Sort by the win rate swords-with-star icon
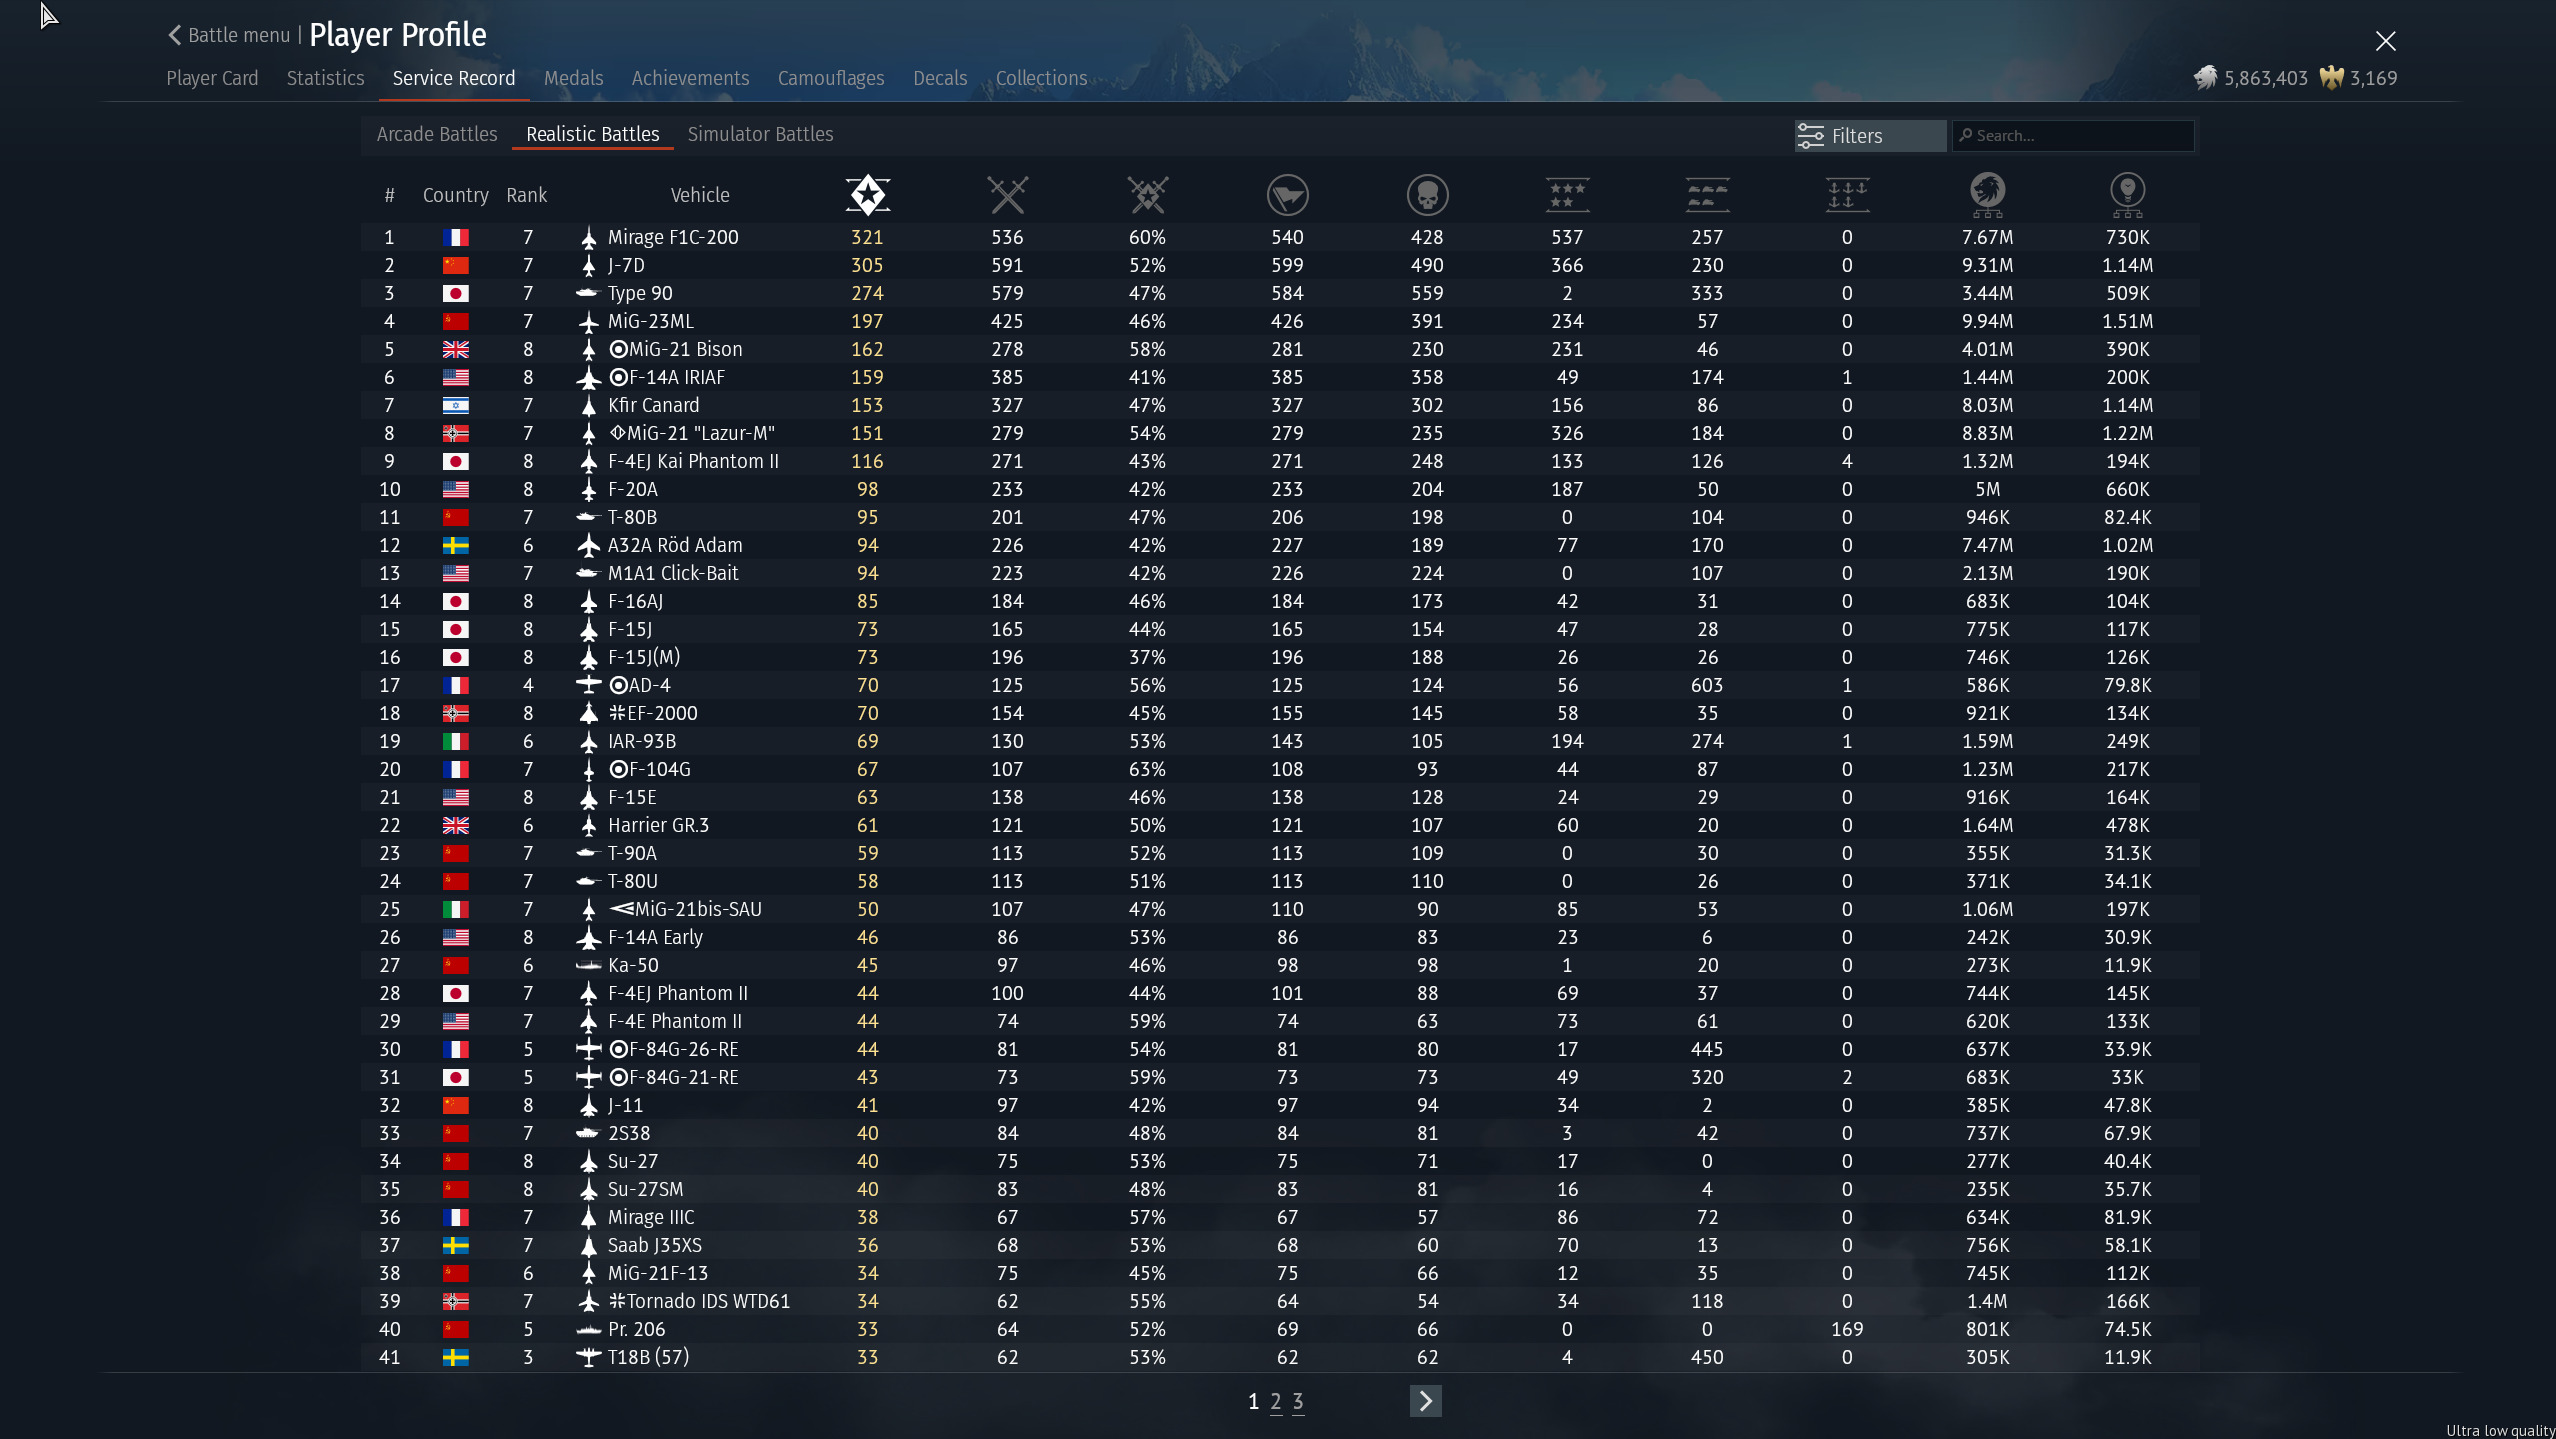Viewport: 2556px width, 1439px height. point(1147,195)
